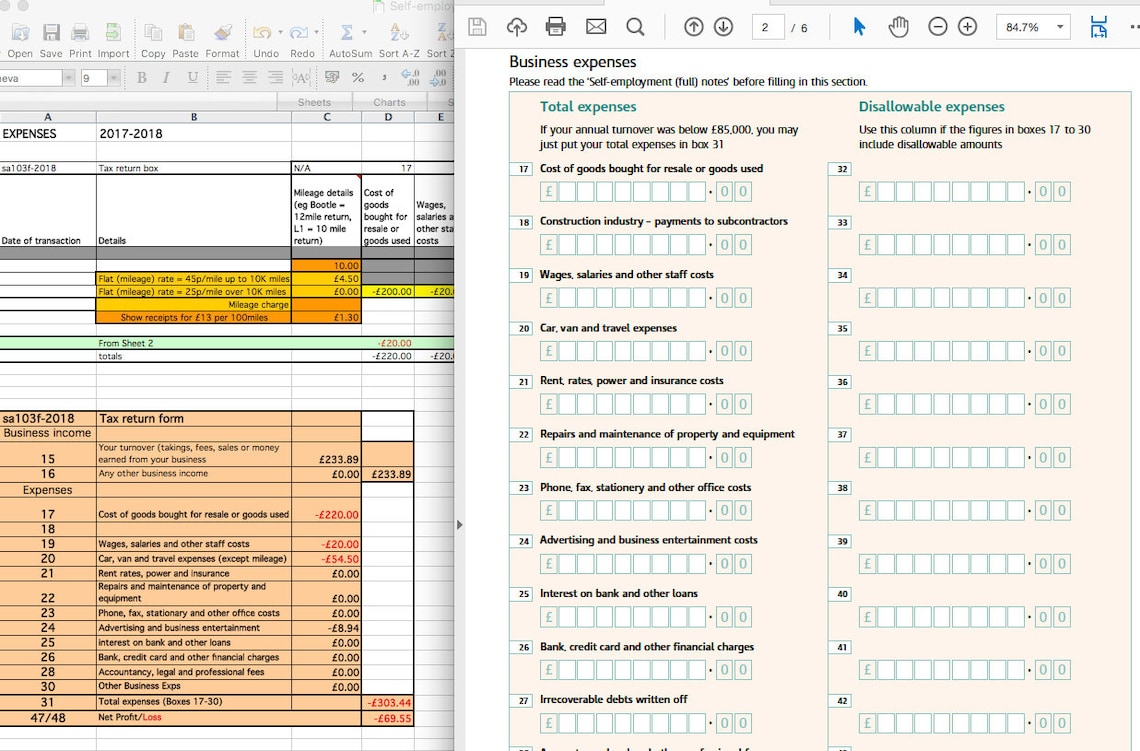Switch to the Selection arrow tool in Acrobat

pyautogui.click(x=857, y=27)
